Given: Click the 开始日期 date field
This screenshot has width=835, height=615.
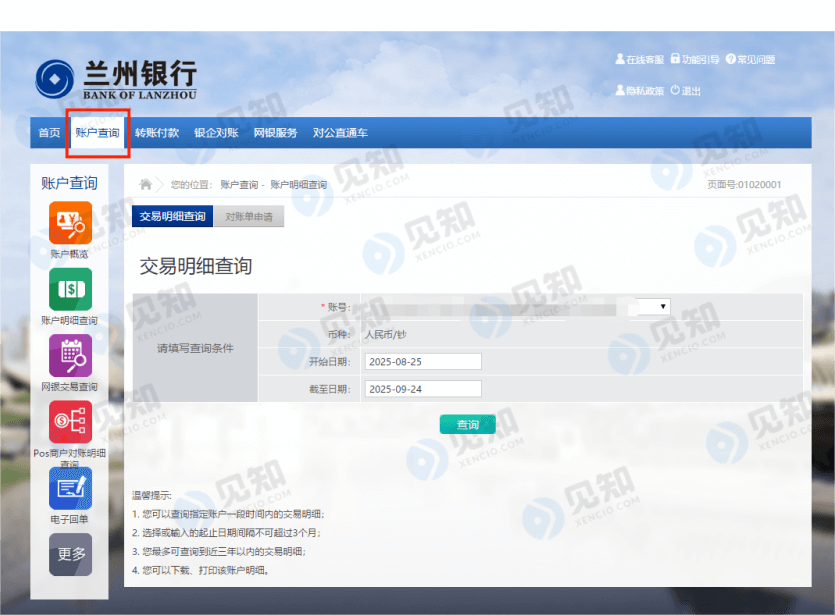Looking at the screenshot, I should click(x=422, y=361).
